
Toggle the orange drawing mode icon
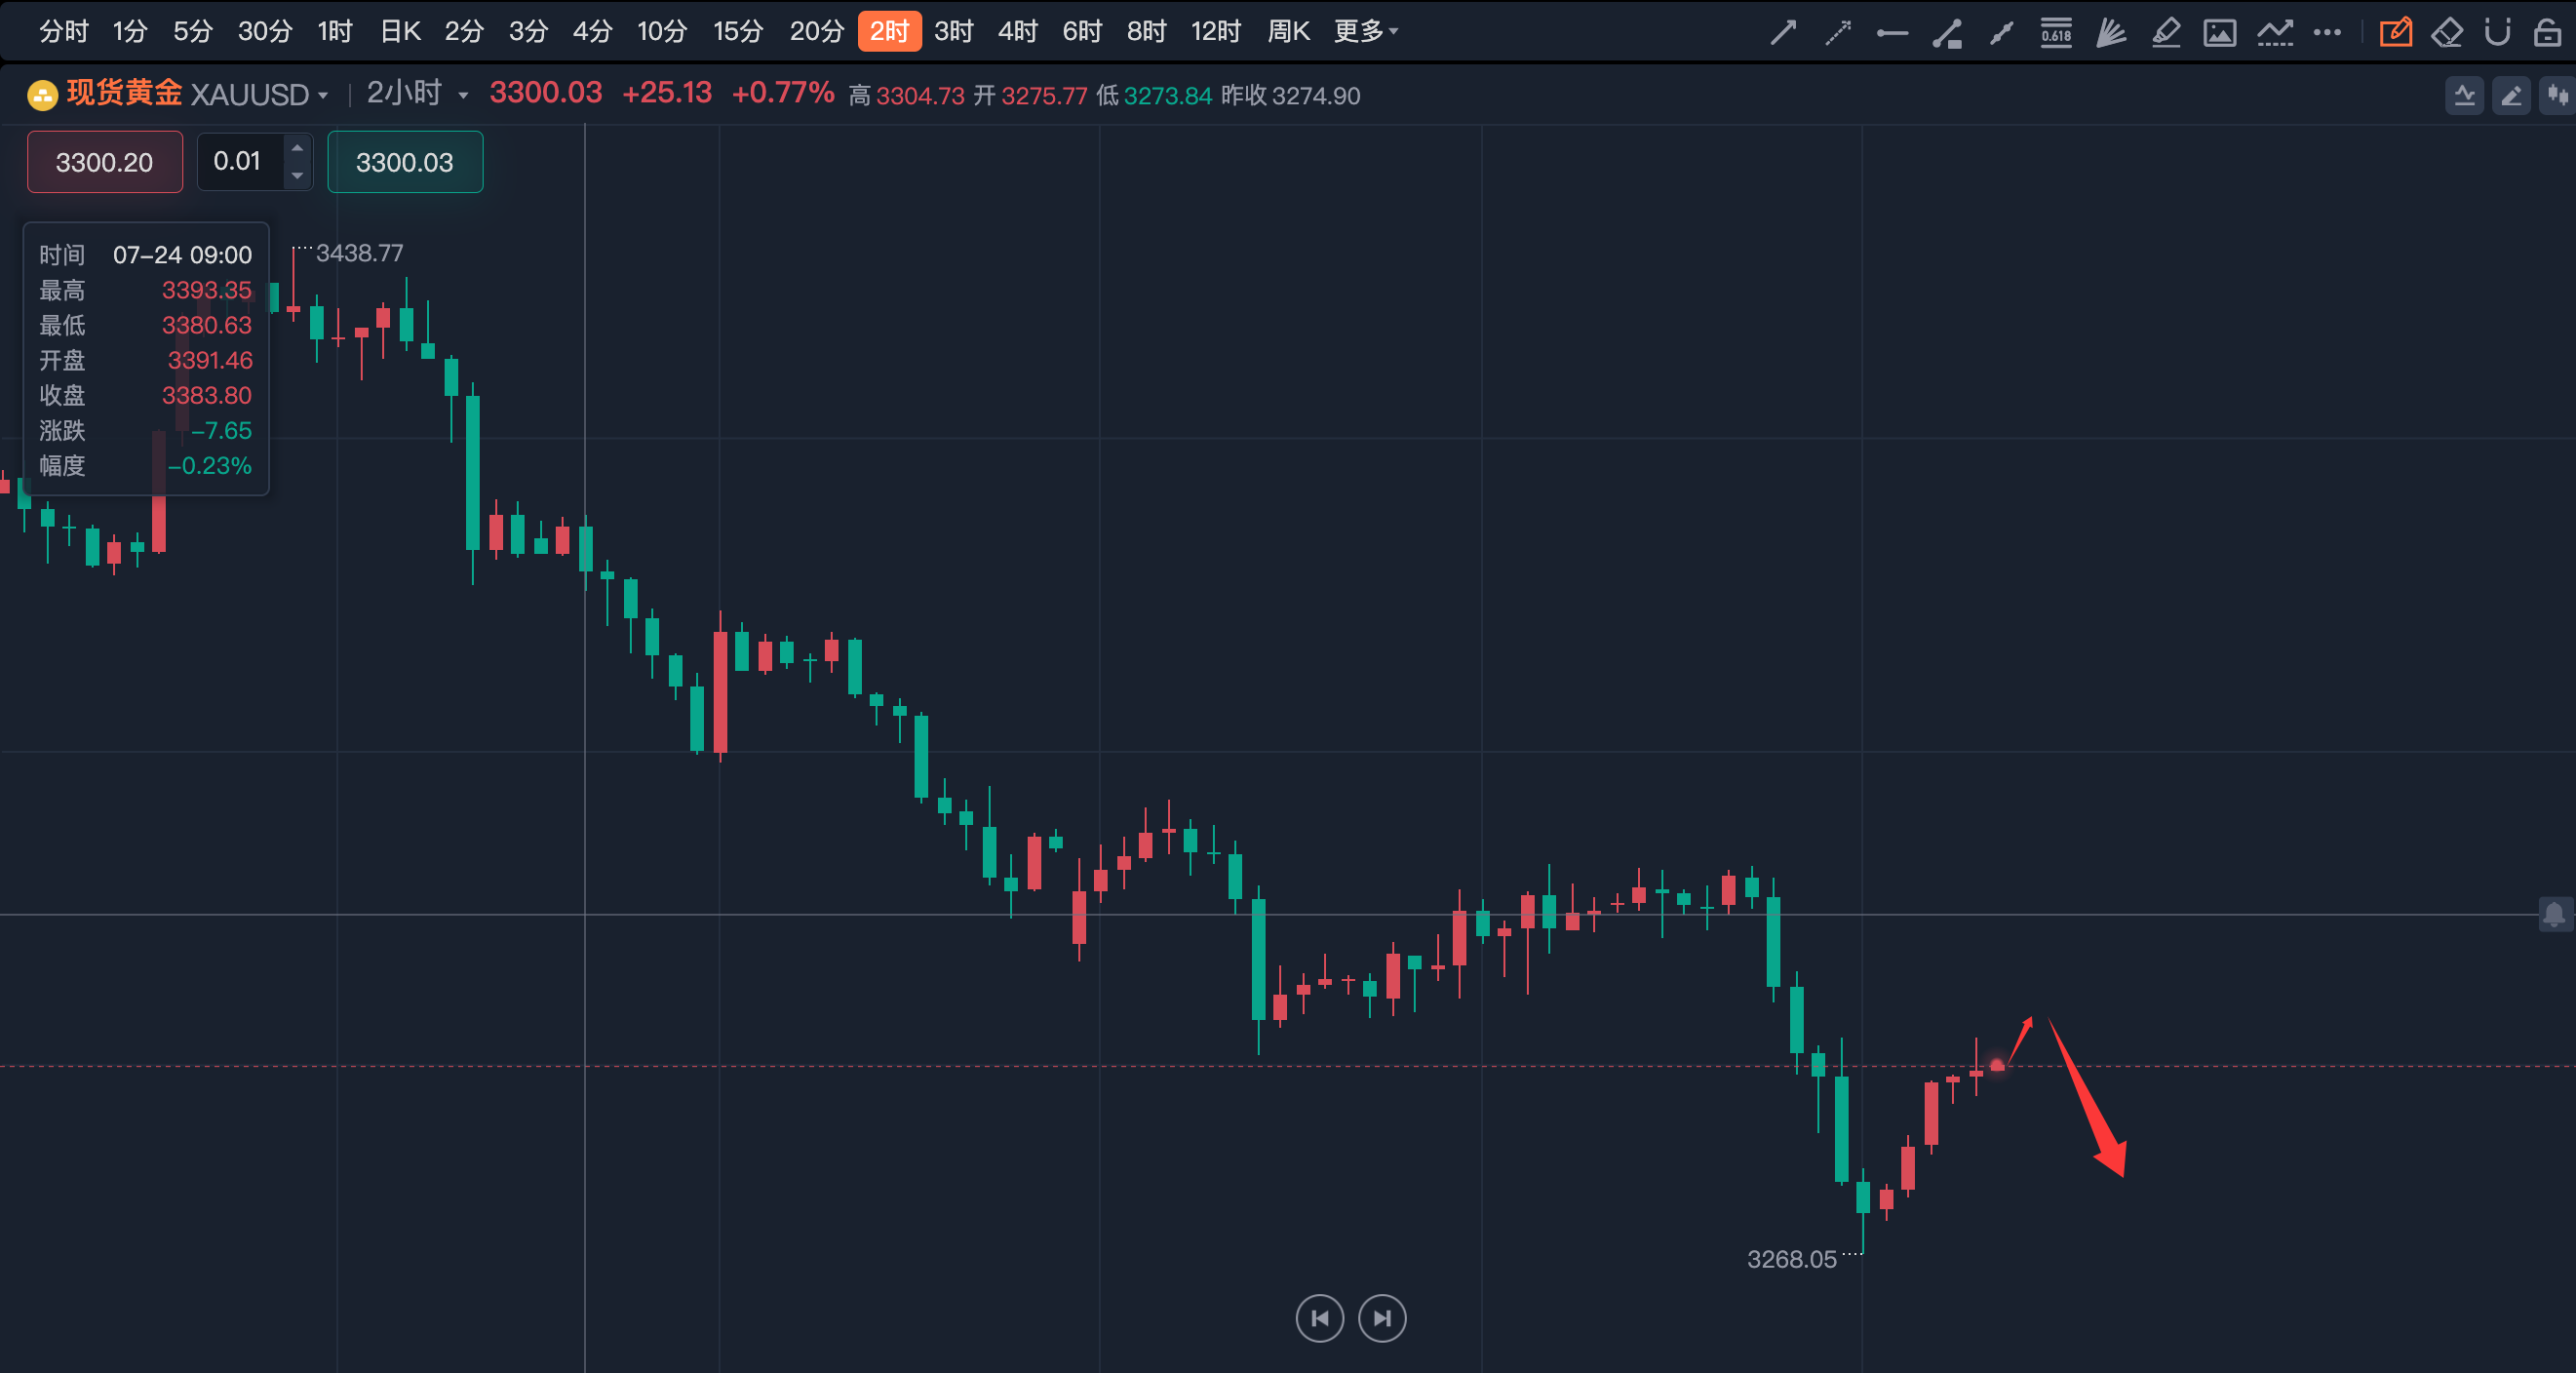(x=2395, y=33)
